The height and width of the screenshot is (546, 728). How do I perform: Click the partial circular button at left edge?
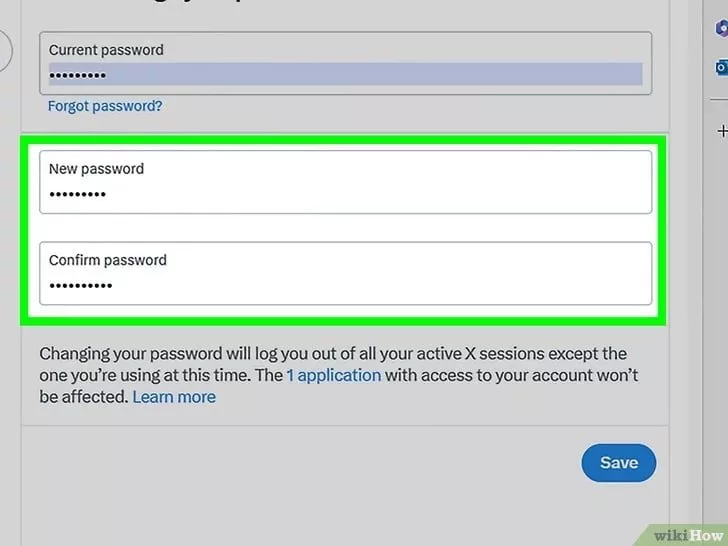tap(5, 50)
